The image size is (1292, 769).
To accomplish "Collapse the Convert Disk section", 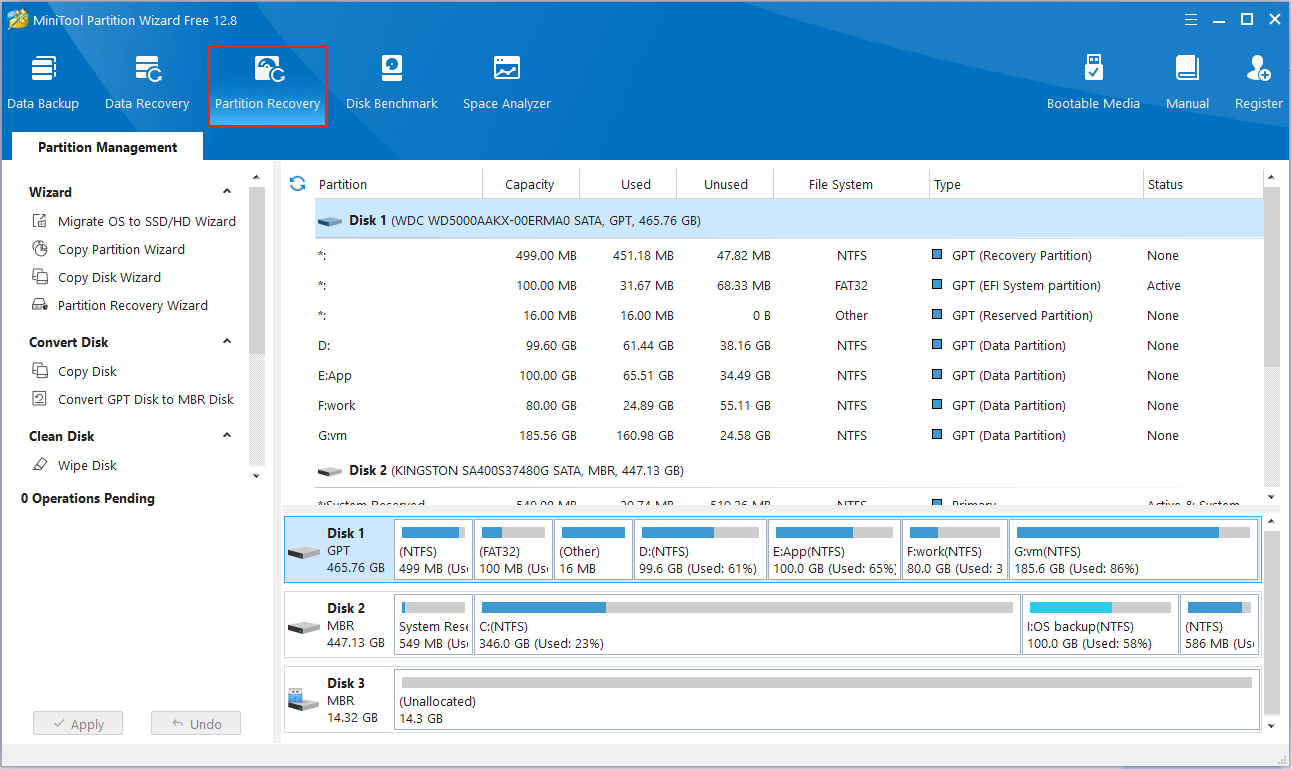I will pos(227,342).
